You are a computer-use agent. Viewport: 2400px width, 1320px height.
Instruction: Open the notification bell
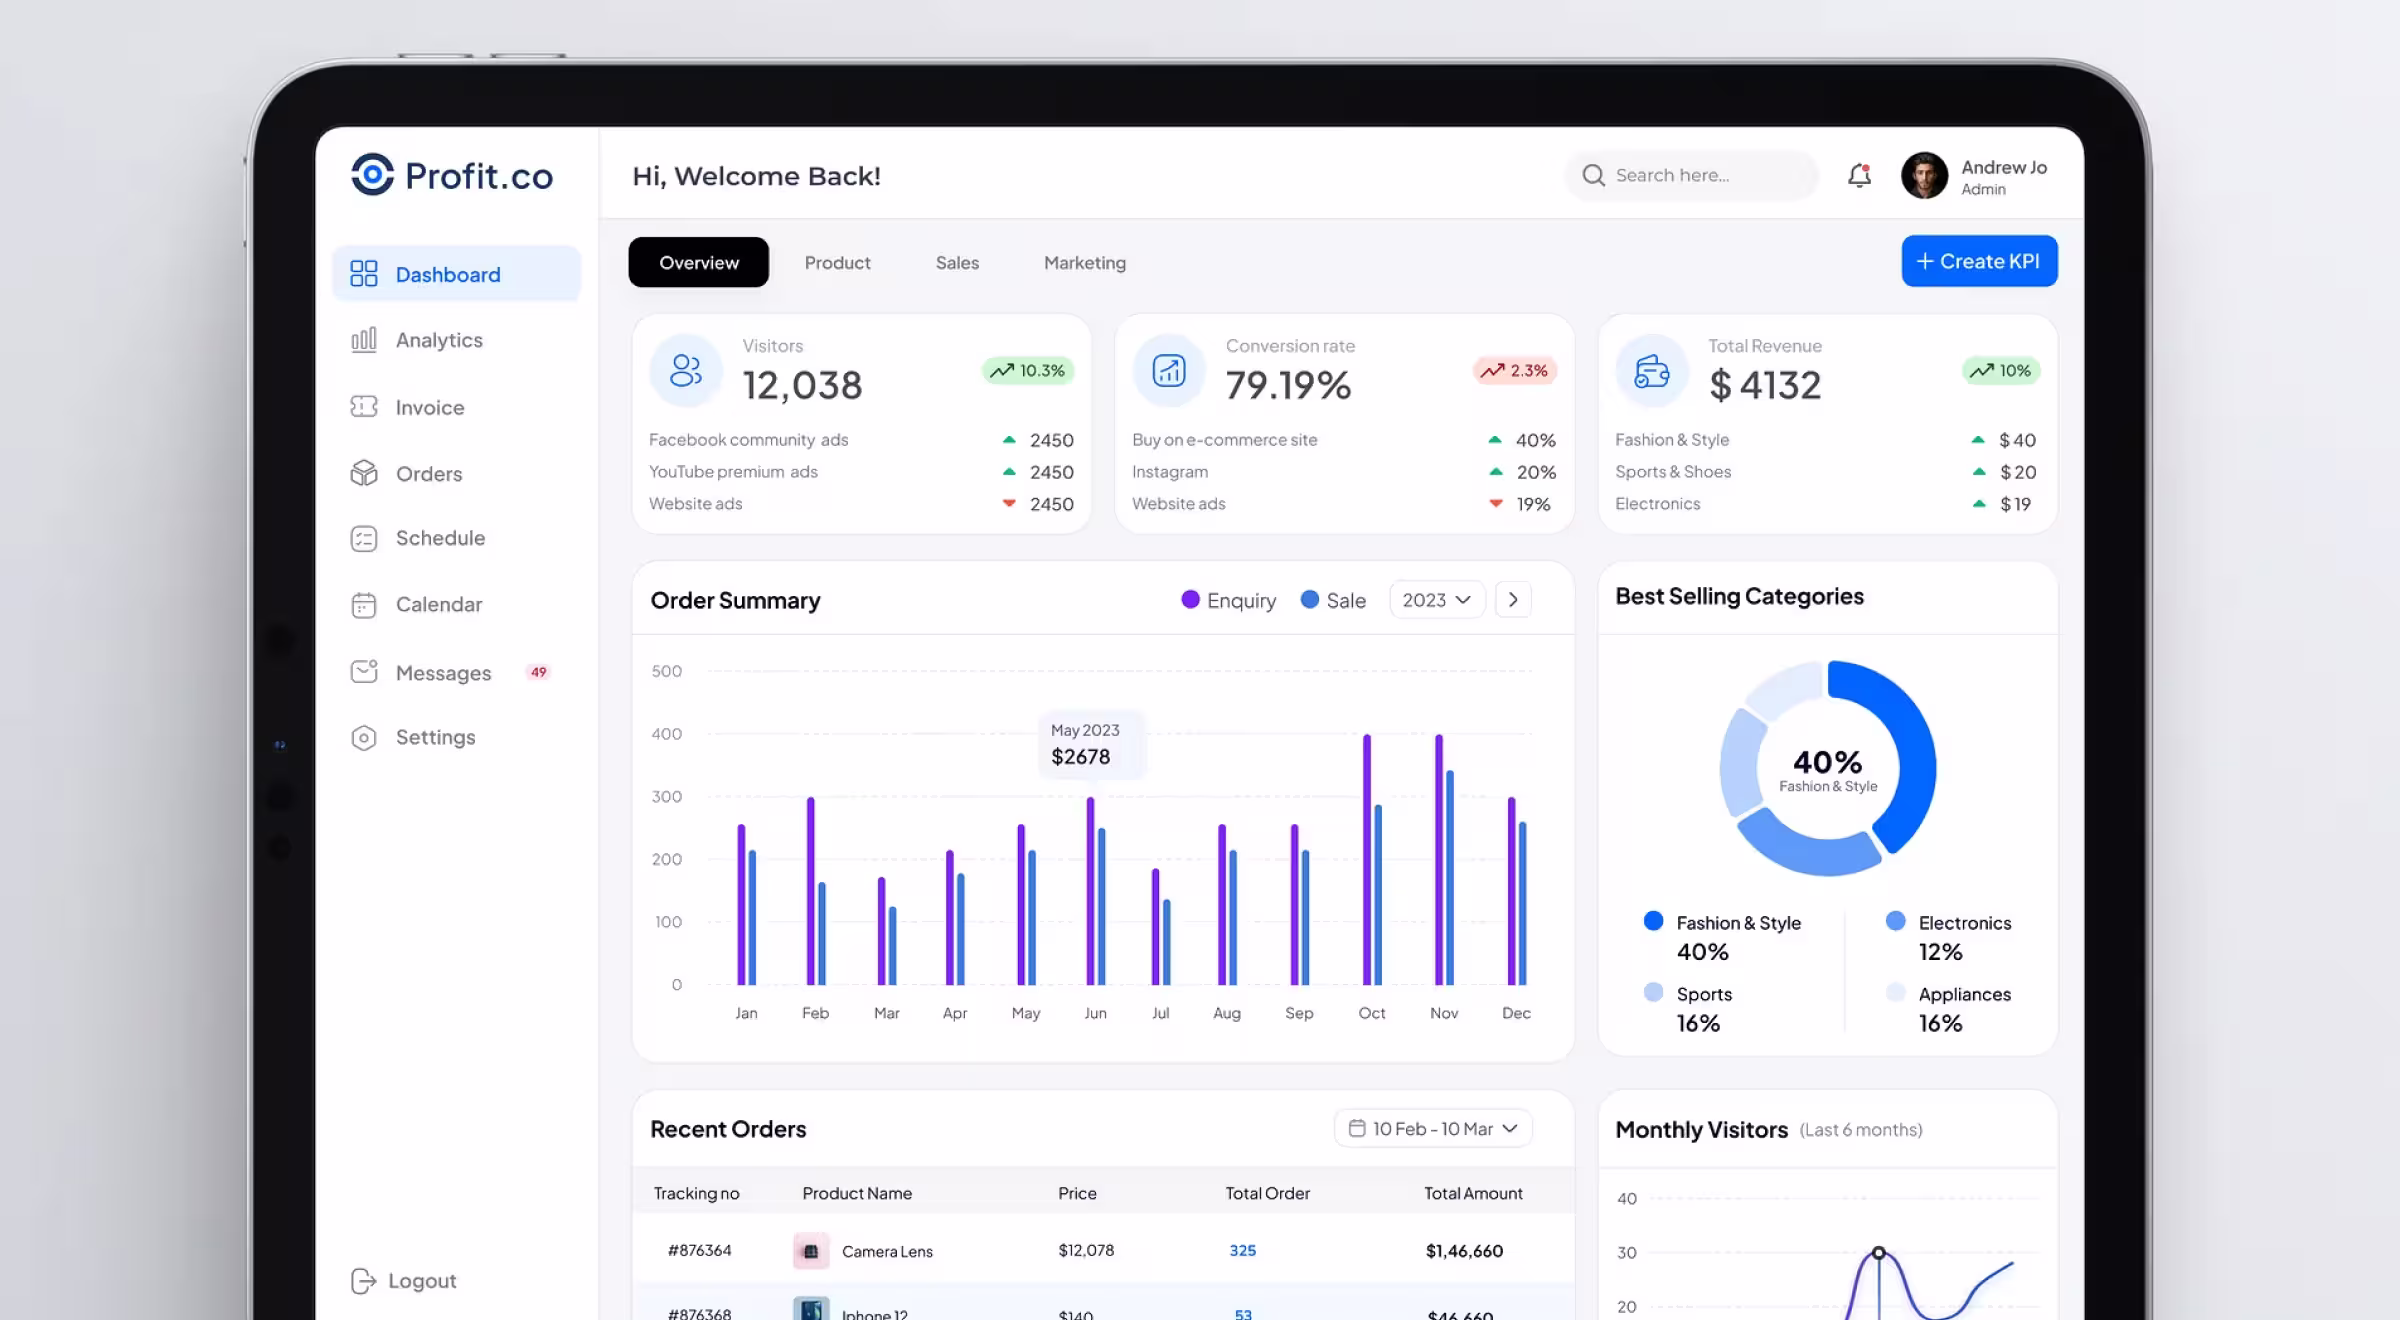click(1859, 175)
